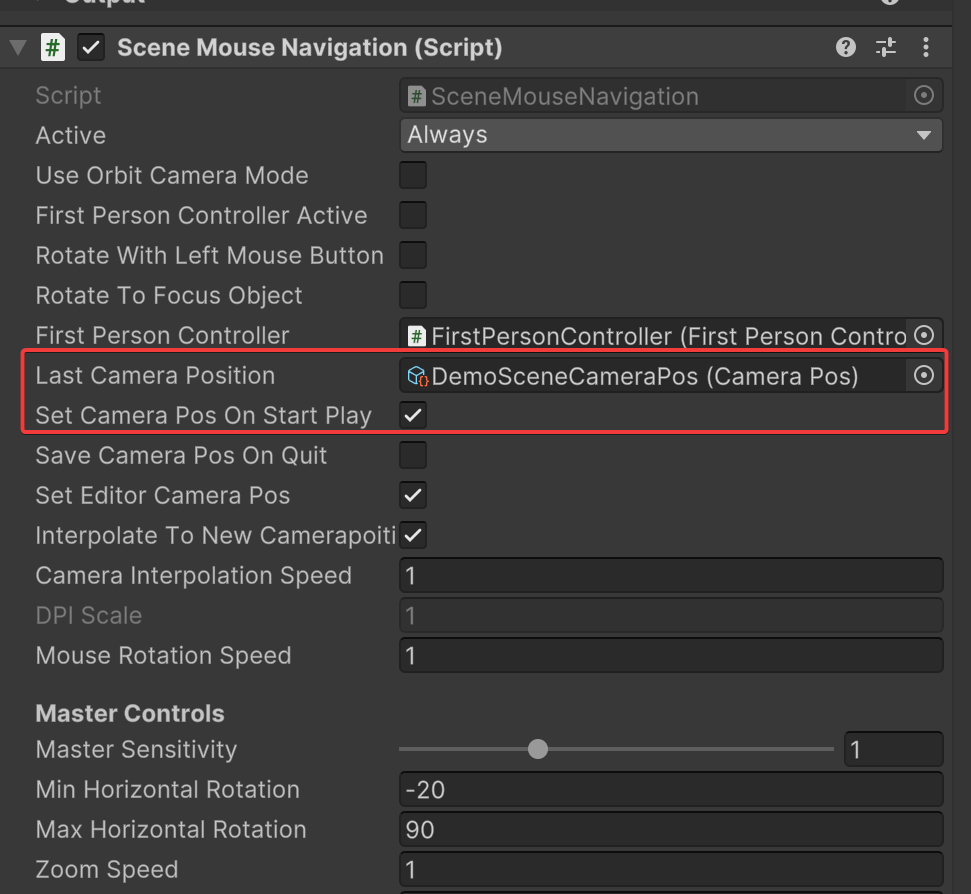The image size is (971, 894).
Task: Open the Active dropdown set to Always
Action: (670, 135)
